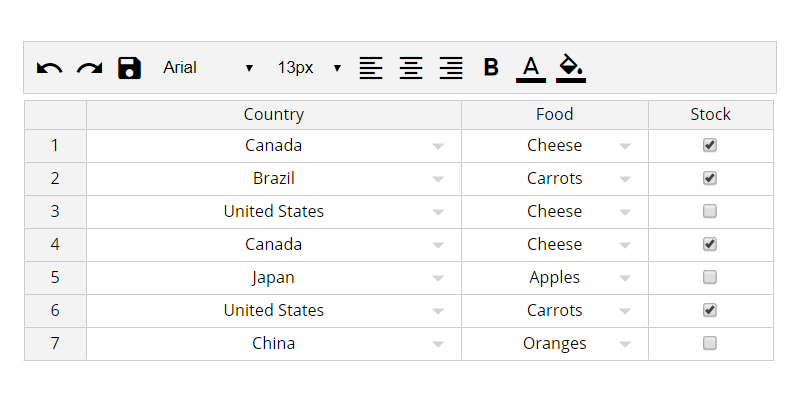Click the redo arrow icon

(x=90, y=68)
